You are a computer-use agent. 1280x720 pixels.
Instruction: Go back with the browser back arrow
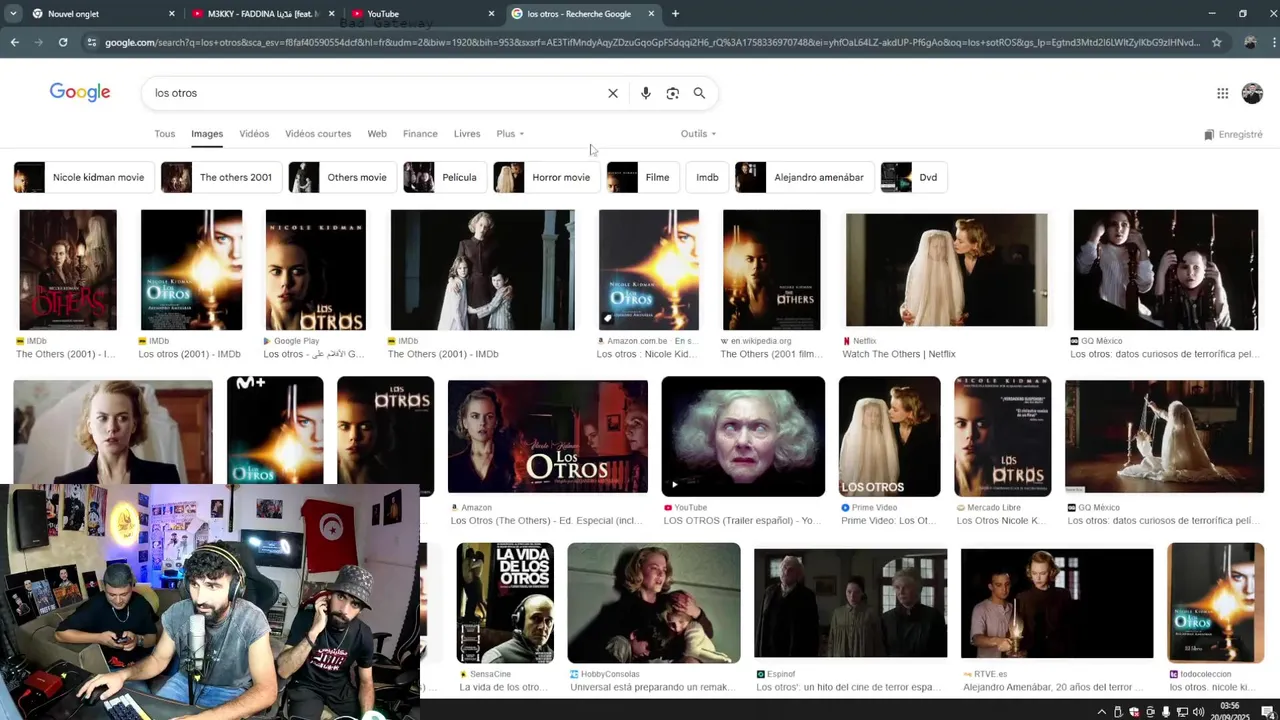click(14, 42)
